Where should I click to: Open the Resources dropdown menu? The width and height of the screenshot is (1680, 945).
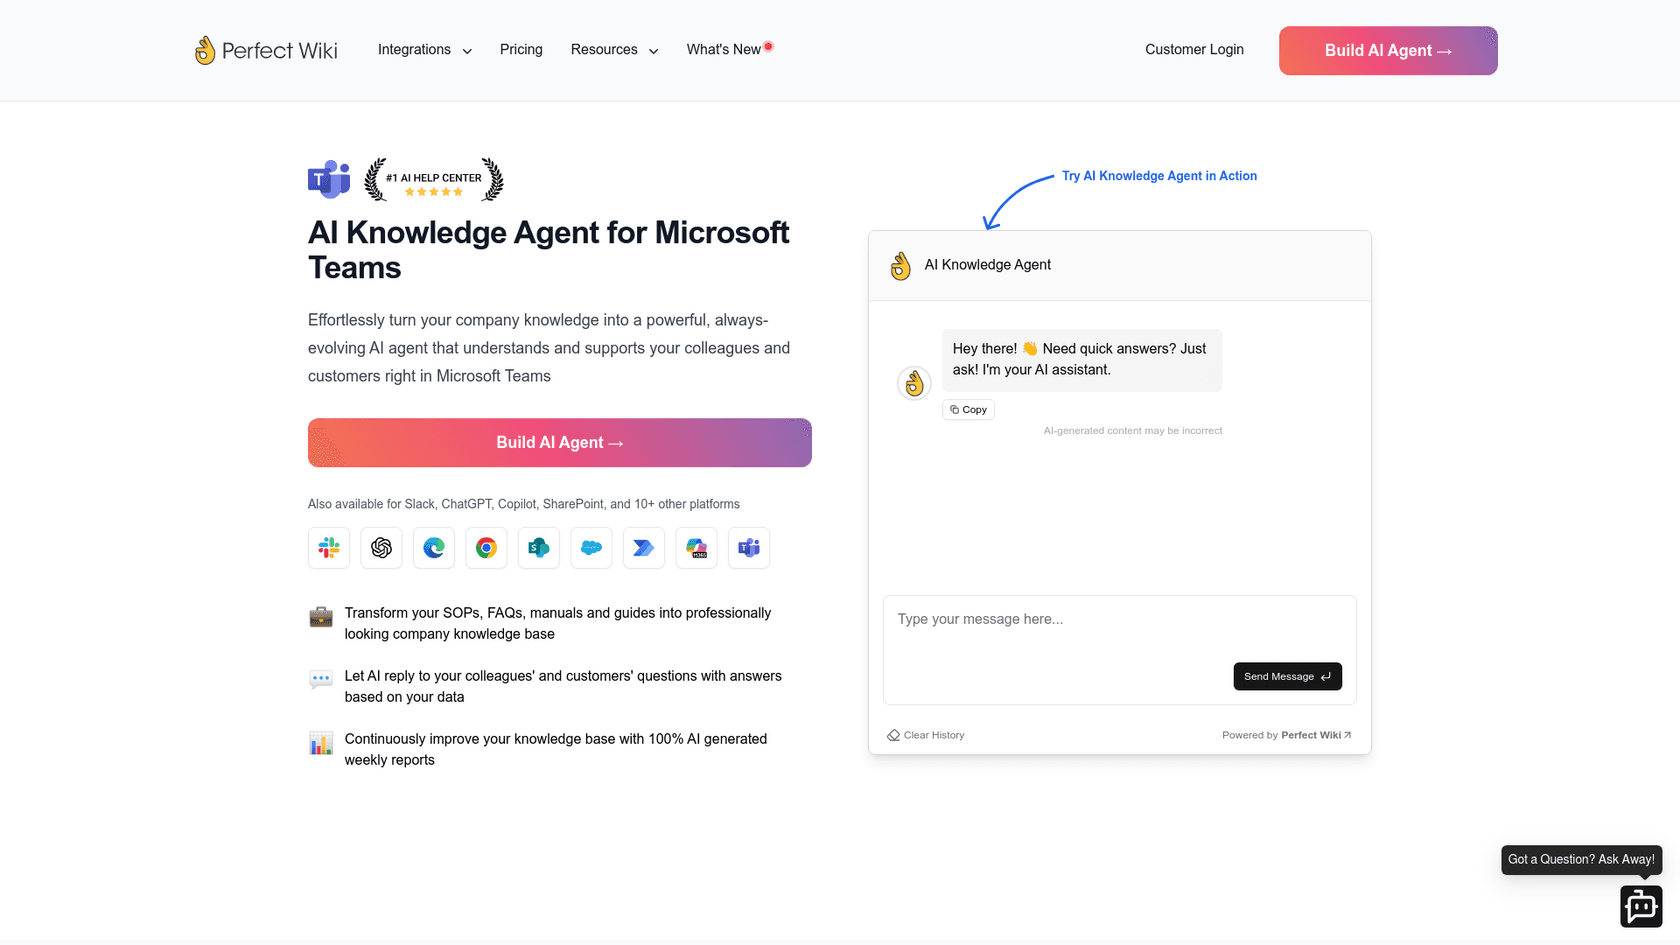pyautogui.click(x=614, y=49)
